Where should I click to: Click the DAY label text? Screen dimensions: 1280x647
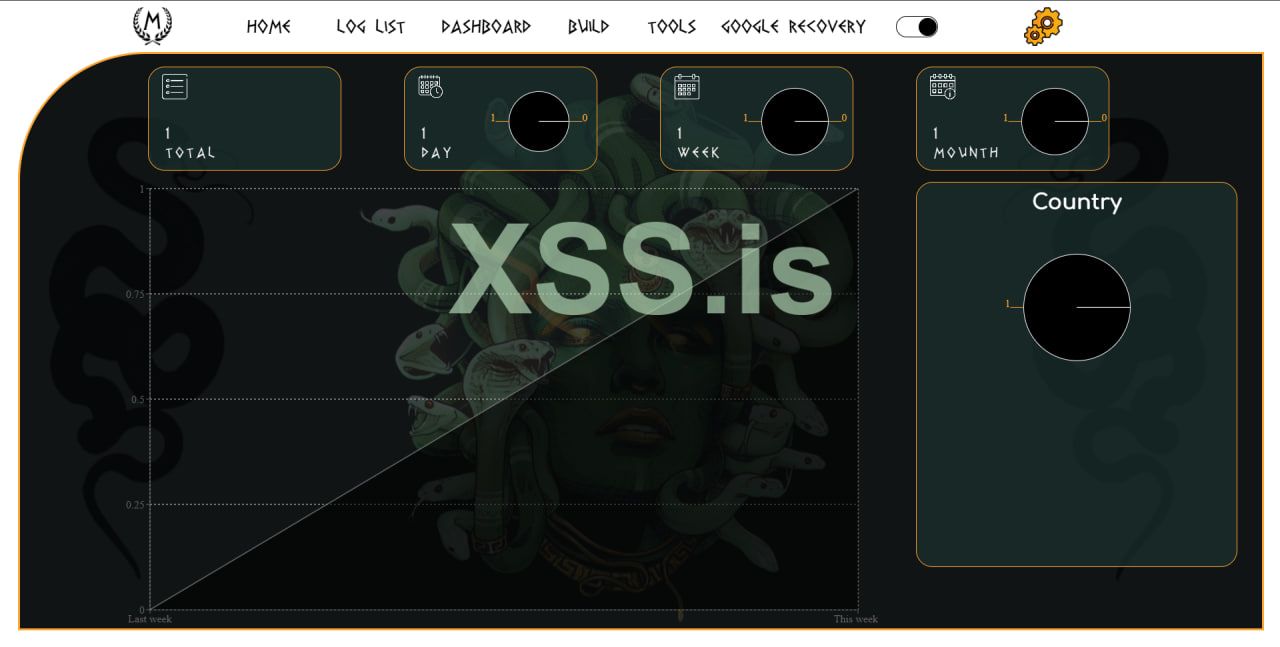(436, 153)
